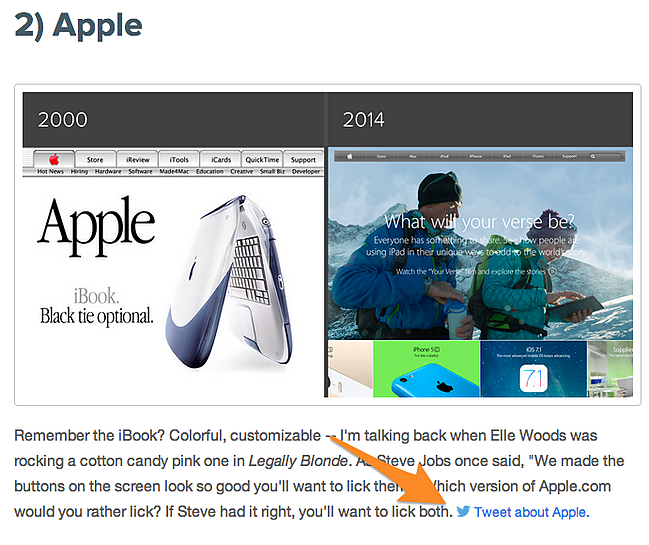Open the Support tab in 2000 screenshot
The height and width of the screenshot is (545, 649).
(303, 159)
